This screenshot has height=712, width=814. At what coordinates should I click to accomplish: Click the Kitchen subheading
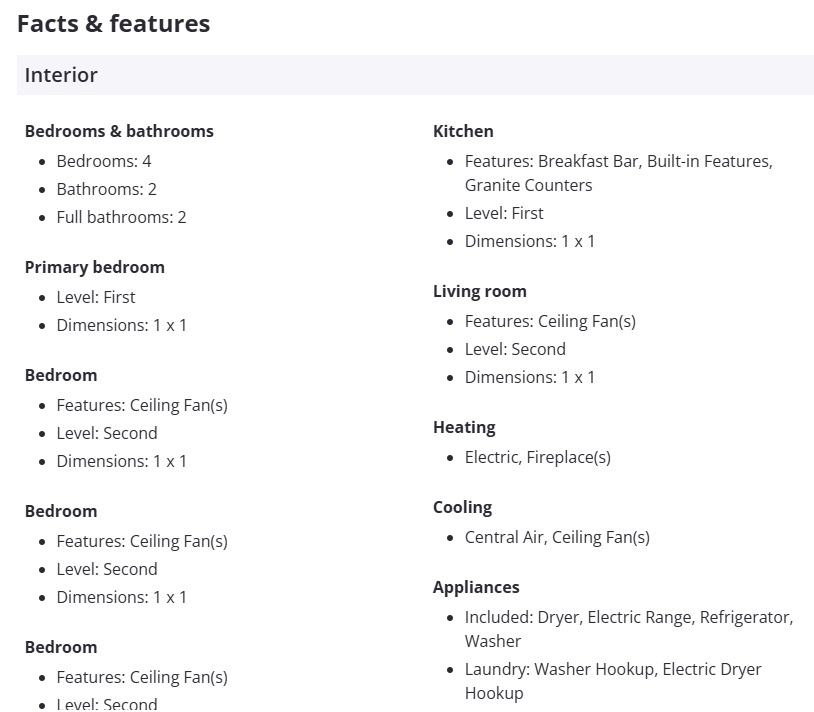[463, 131]
